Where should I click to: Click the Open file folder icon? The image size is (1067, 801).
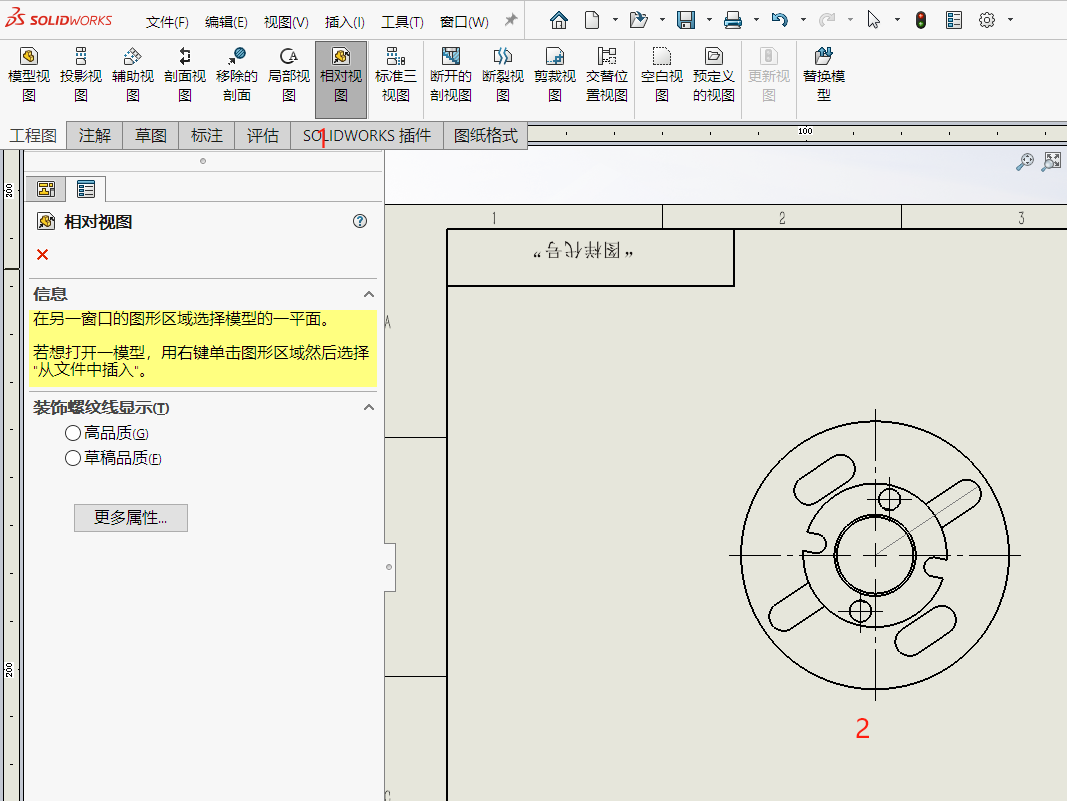(638, 20)
